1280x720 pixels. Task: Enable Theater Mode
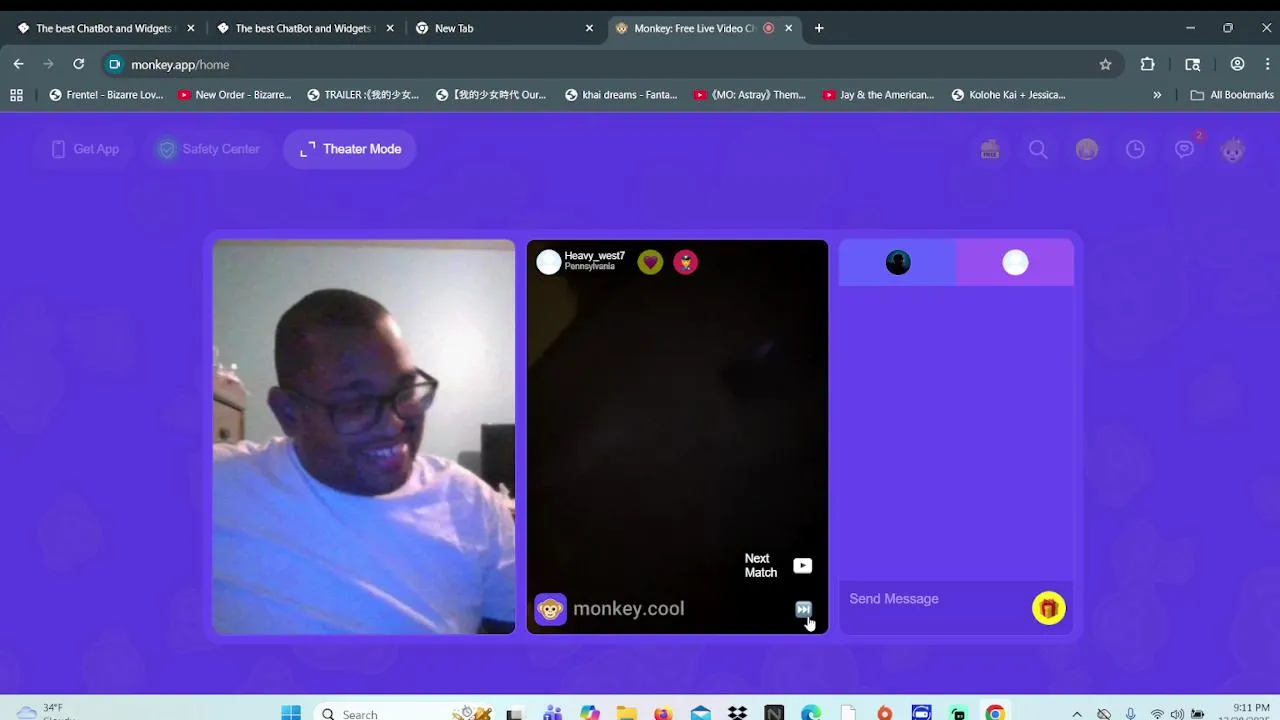tap(350, 149)
